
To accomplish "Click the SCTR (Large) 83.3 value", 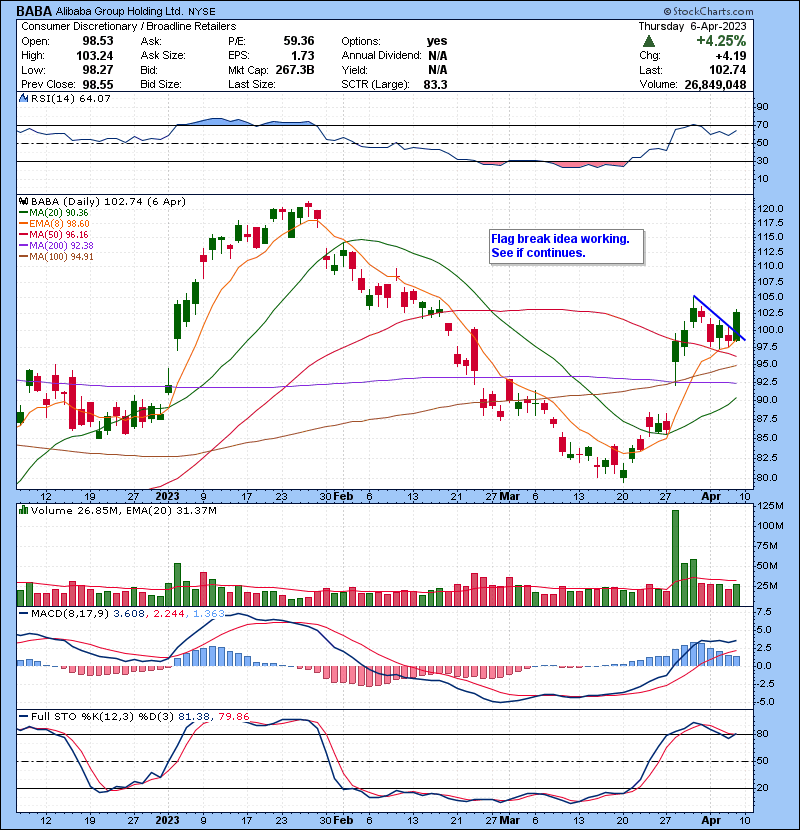I will [435, 85].
